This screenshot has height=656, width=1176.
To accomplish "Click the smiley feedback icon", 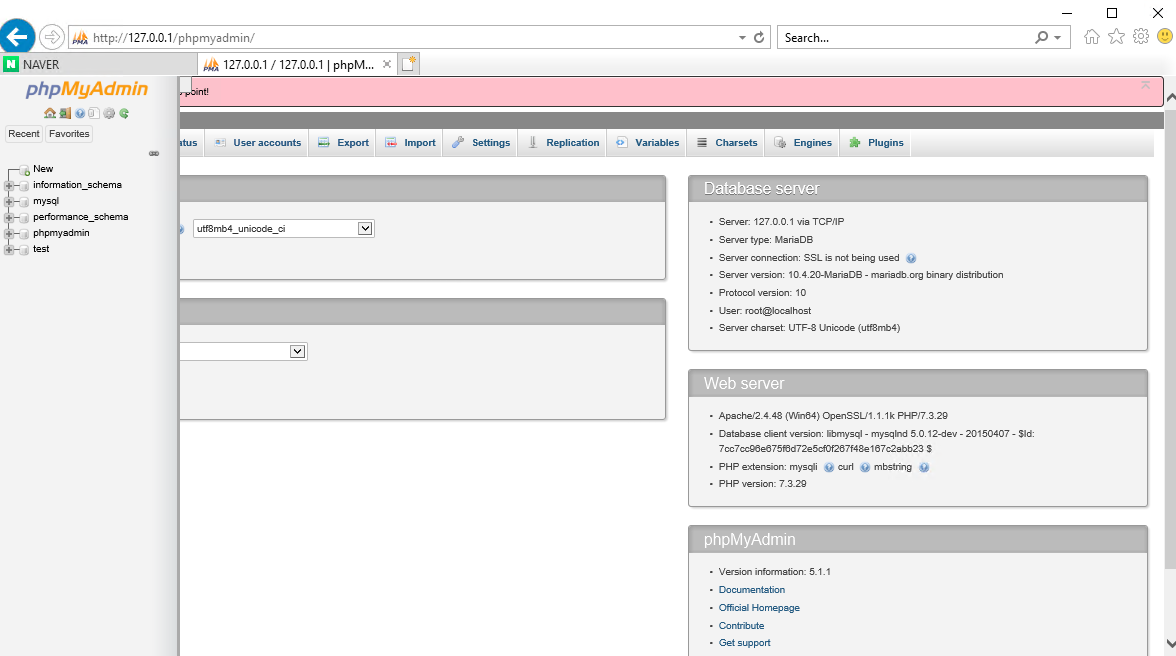I will pos(1165,37).
